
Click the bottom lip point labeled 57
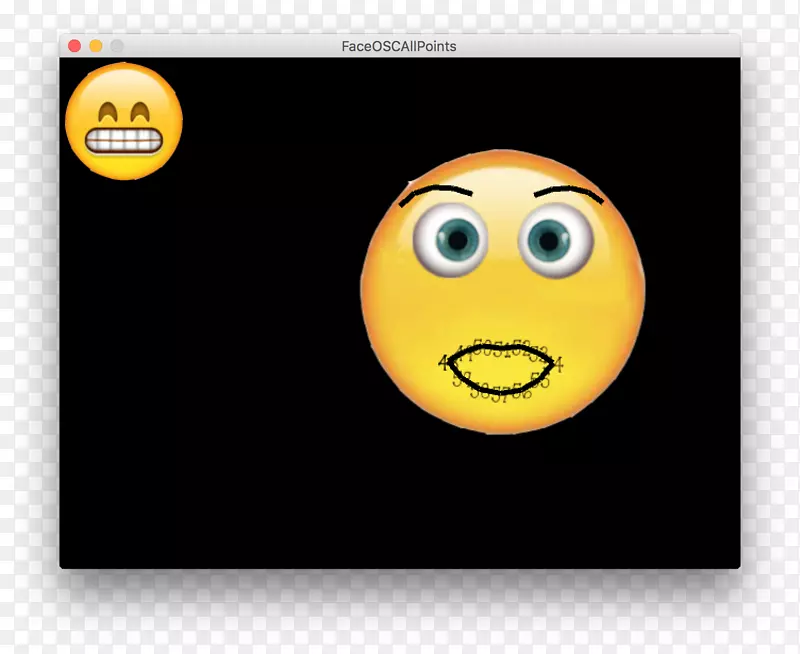point(500,392)
